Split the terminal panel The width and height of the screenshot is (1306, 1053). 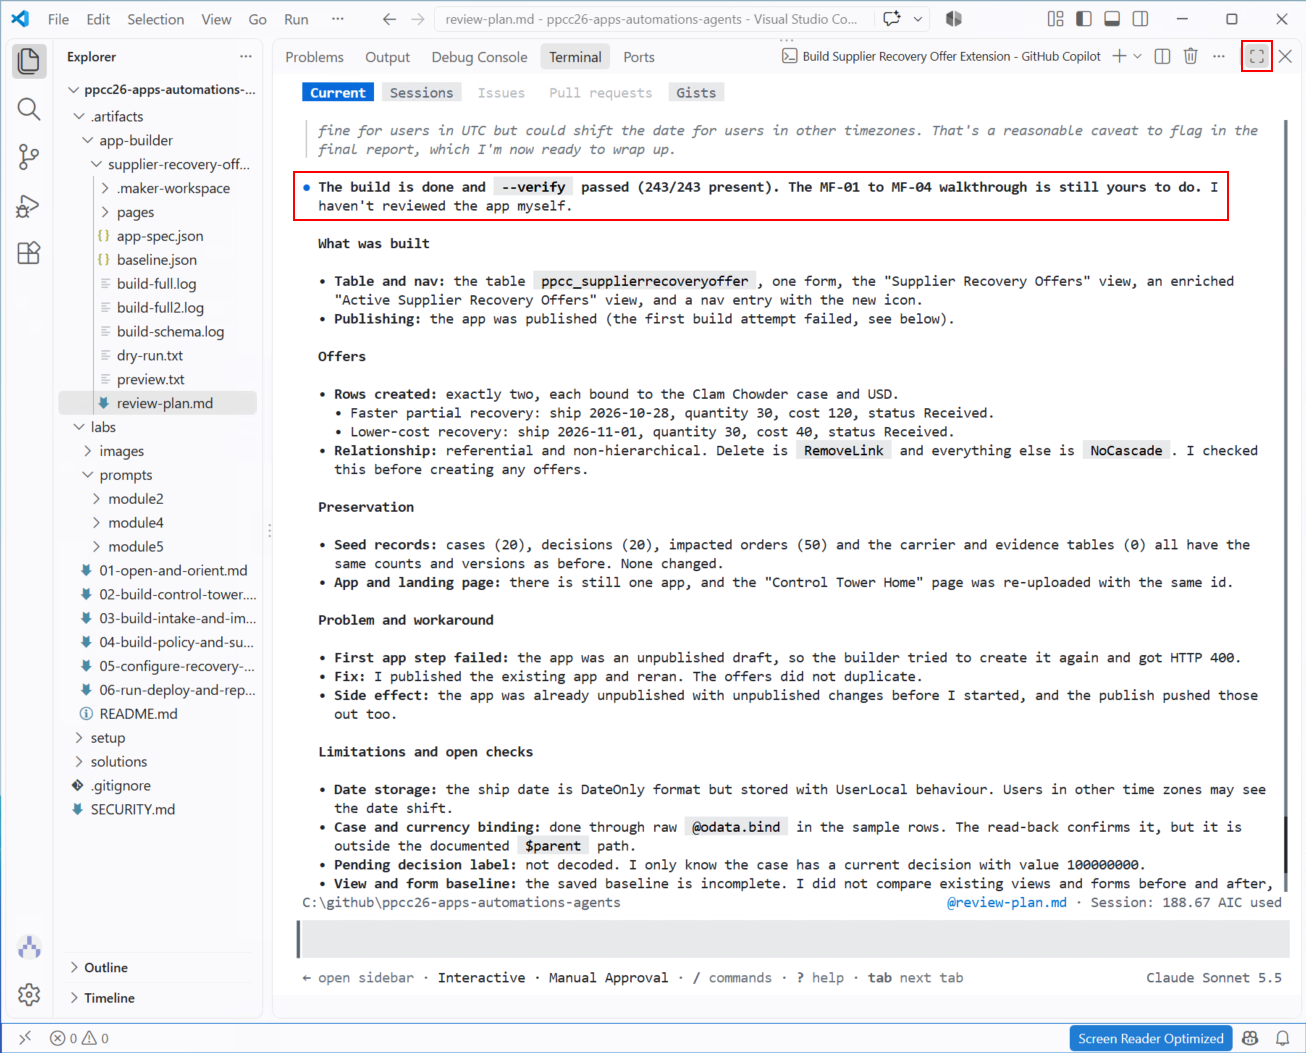tap(1162, 56)
